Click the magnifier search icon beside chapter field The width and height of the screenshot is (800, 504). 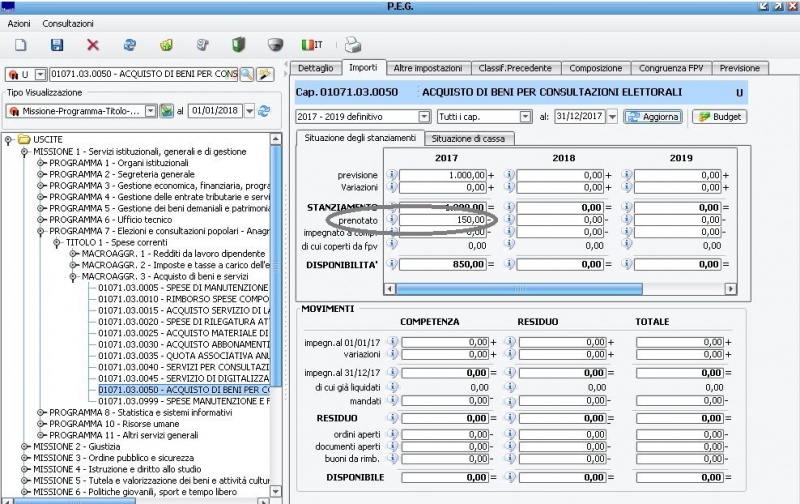coord(246,74)
